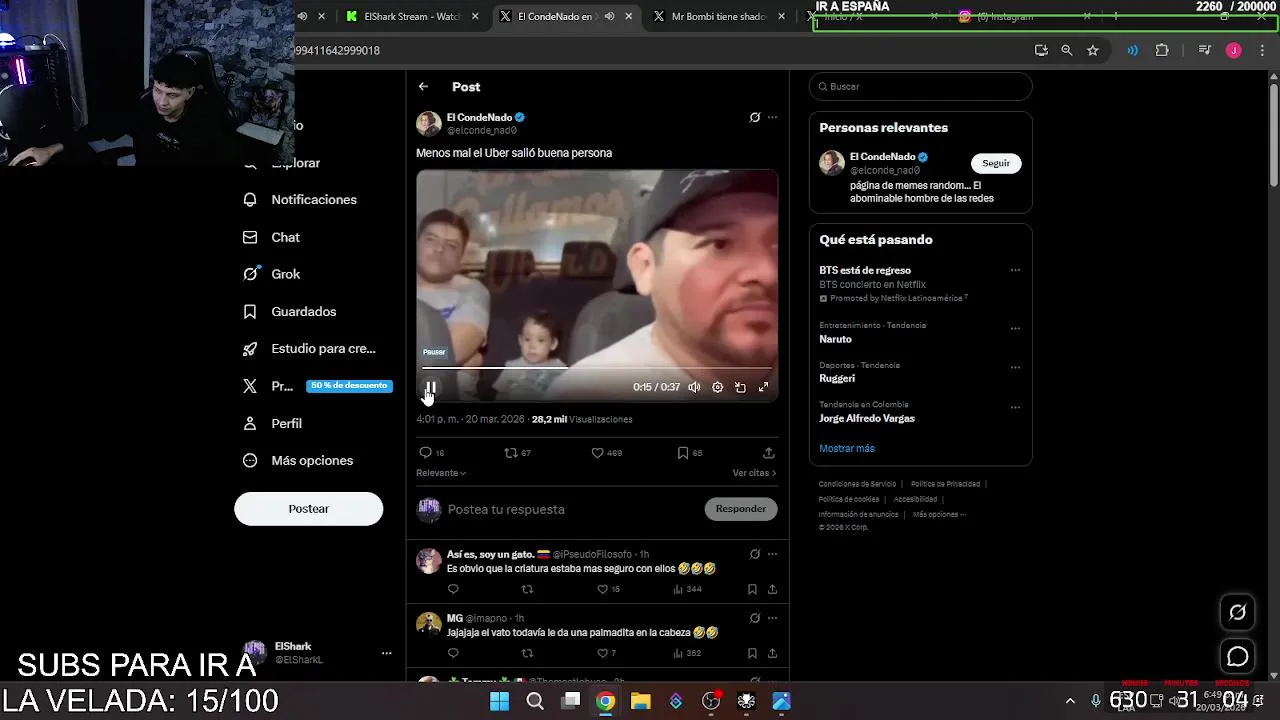Viewport: 1280px width, 720px height.
Task: Open the Chrome profile avatar
Action: (1234, 50)
